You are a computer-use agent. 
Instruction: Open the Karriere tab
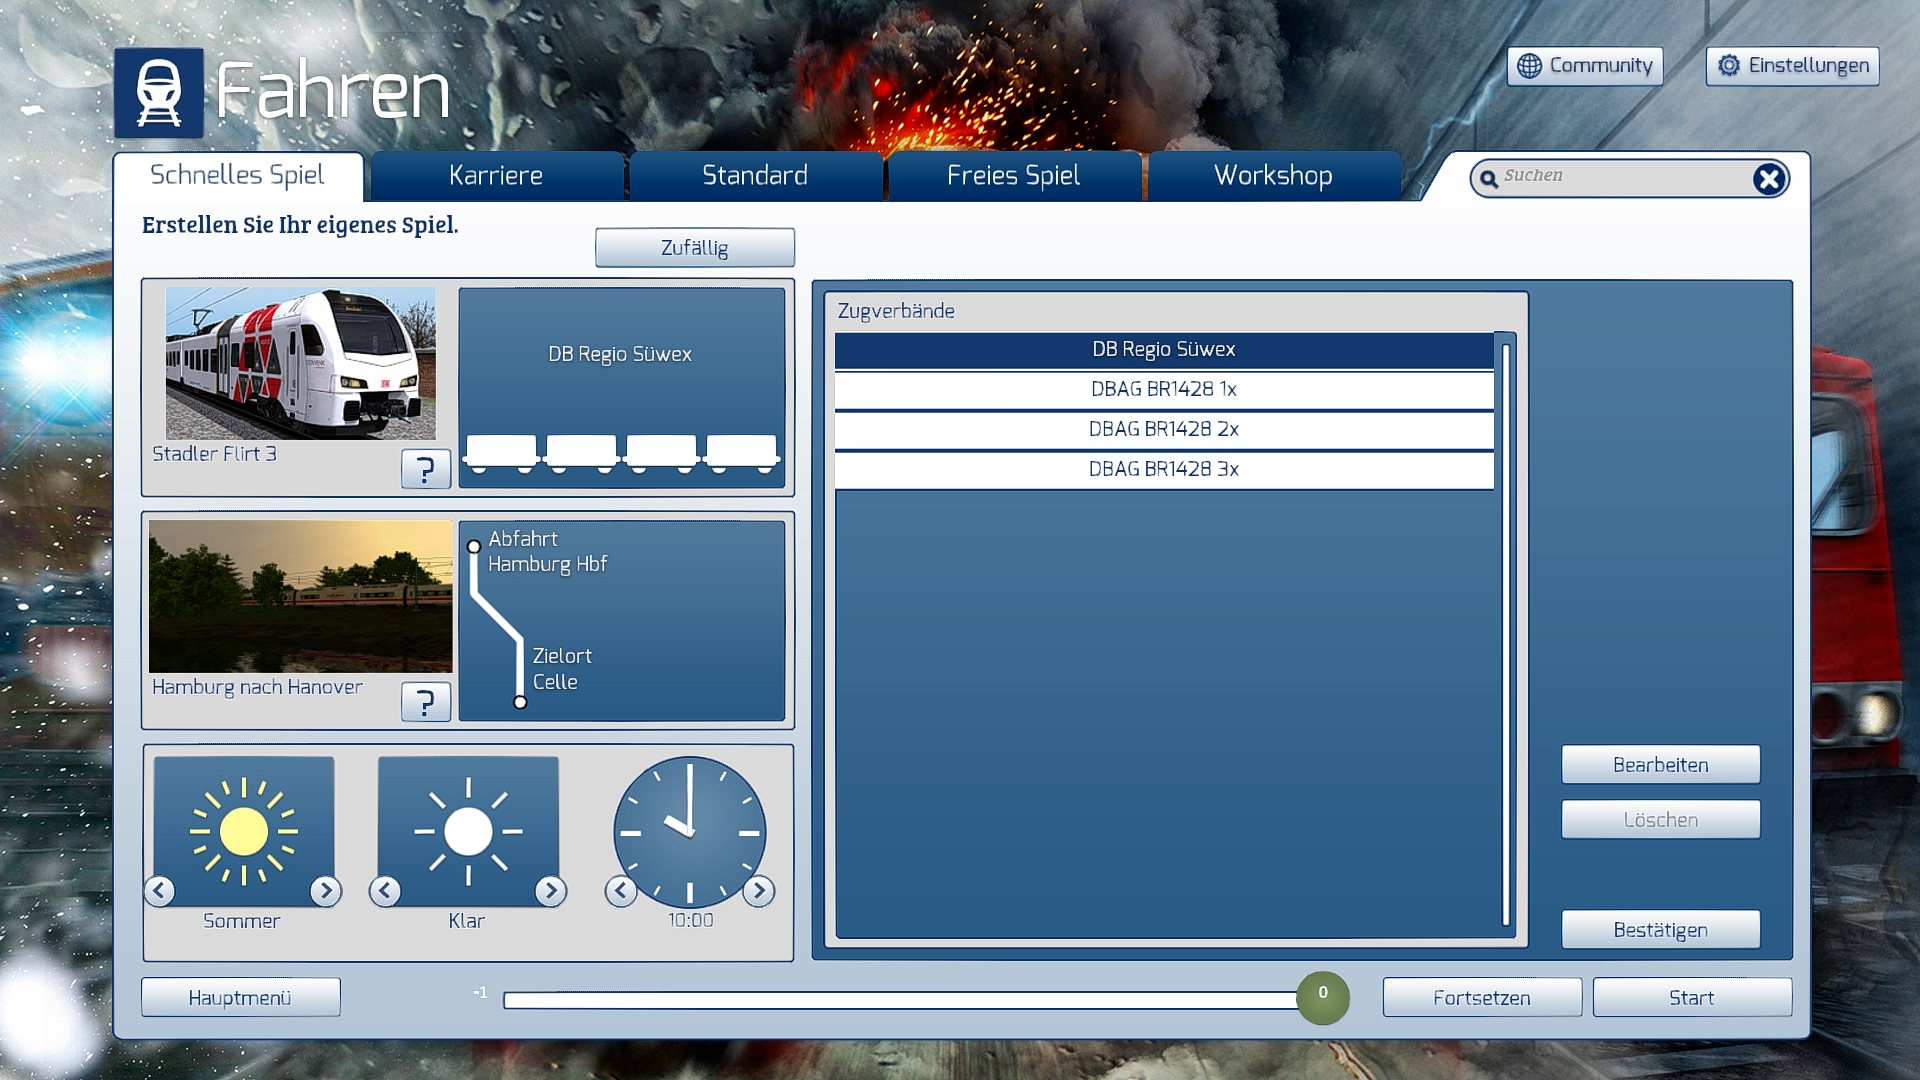tap(496, 176)
